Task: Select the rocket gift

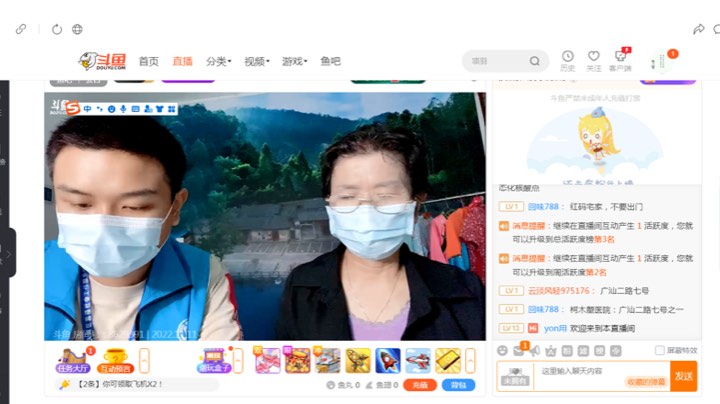Action: click(388, 360)
